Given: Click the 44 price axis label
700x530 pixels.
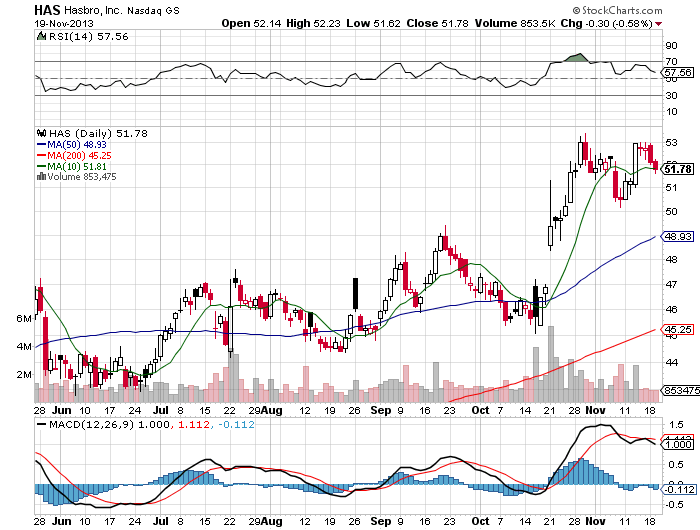Looking at the screenshot, I should tap(671, 362).
